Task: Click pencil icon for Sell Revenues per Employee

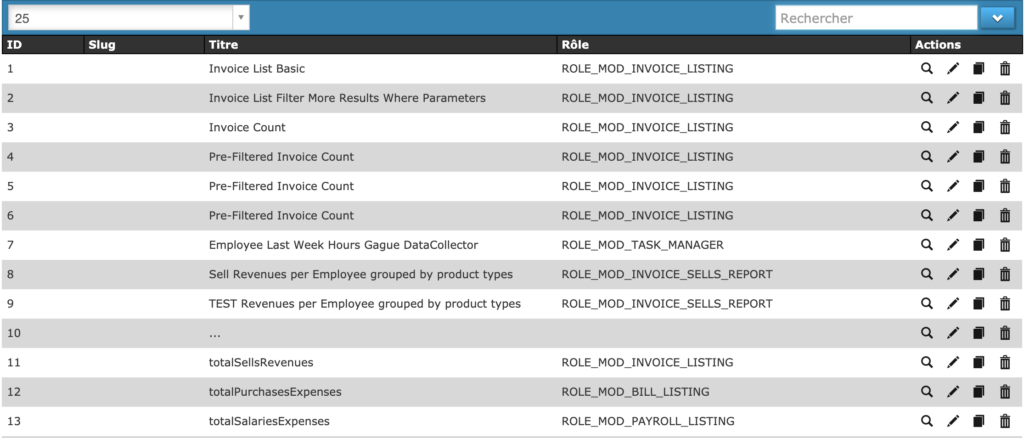Action: tap(953, 274)
